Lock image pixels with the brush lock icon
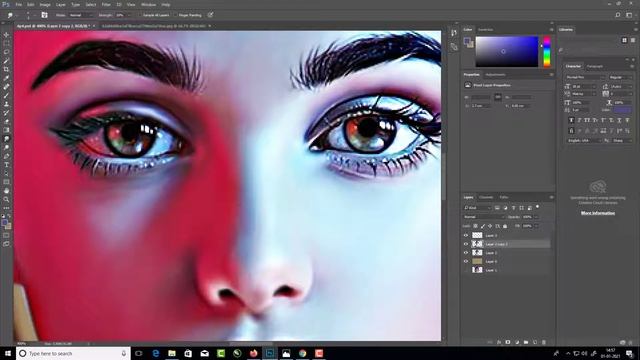The image size is (640, 360). pyautogui.click(x=483, y=226)
